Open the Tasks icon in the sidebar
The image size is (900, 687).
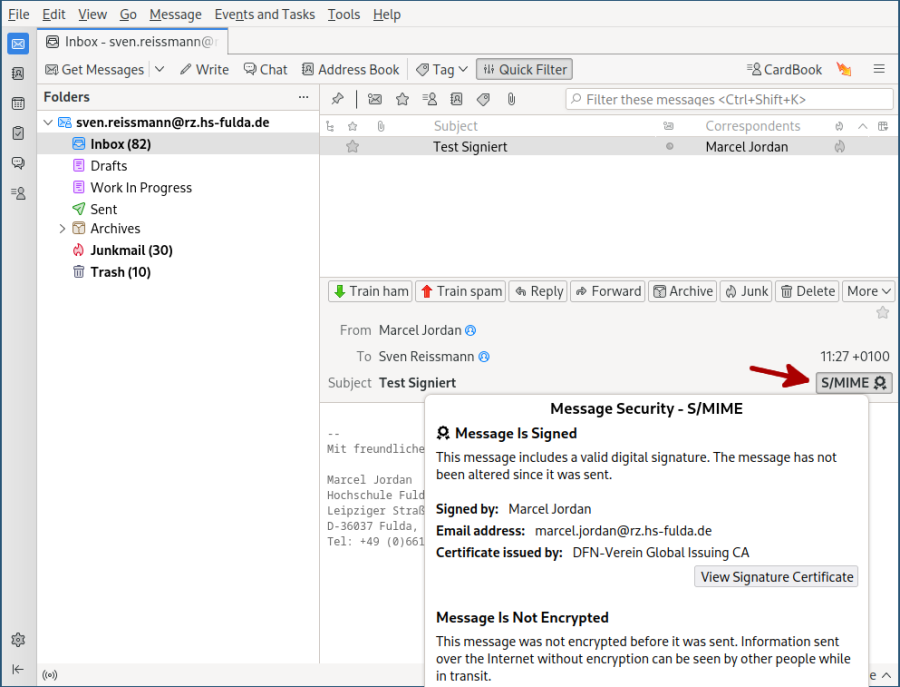point(17,133)
